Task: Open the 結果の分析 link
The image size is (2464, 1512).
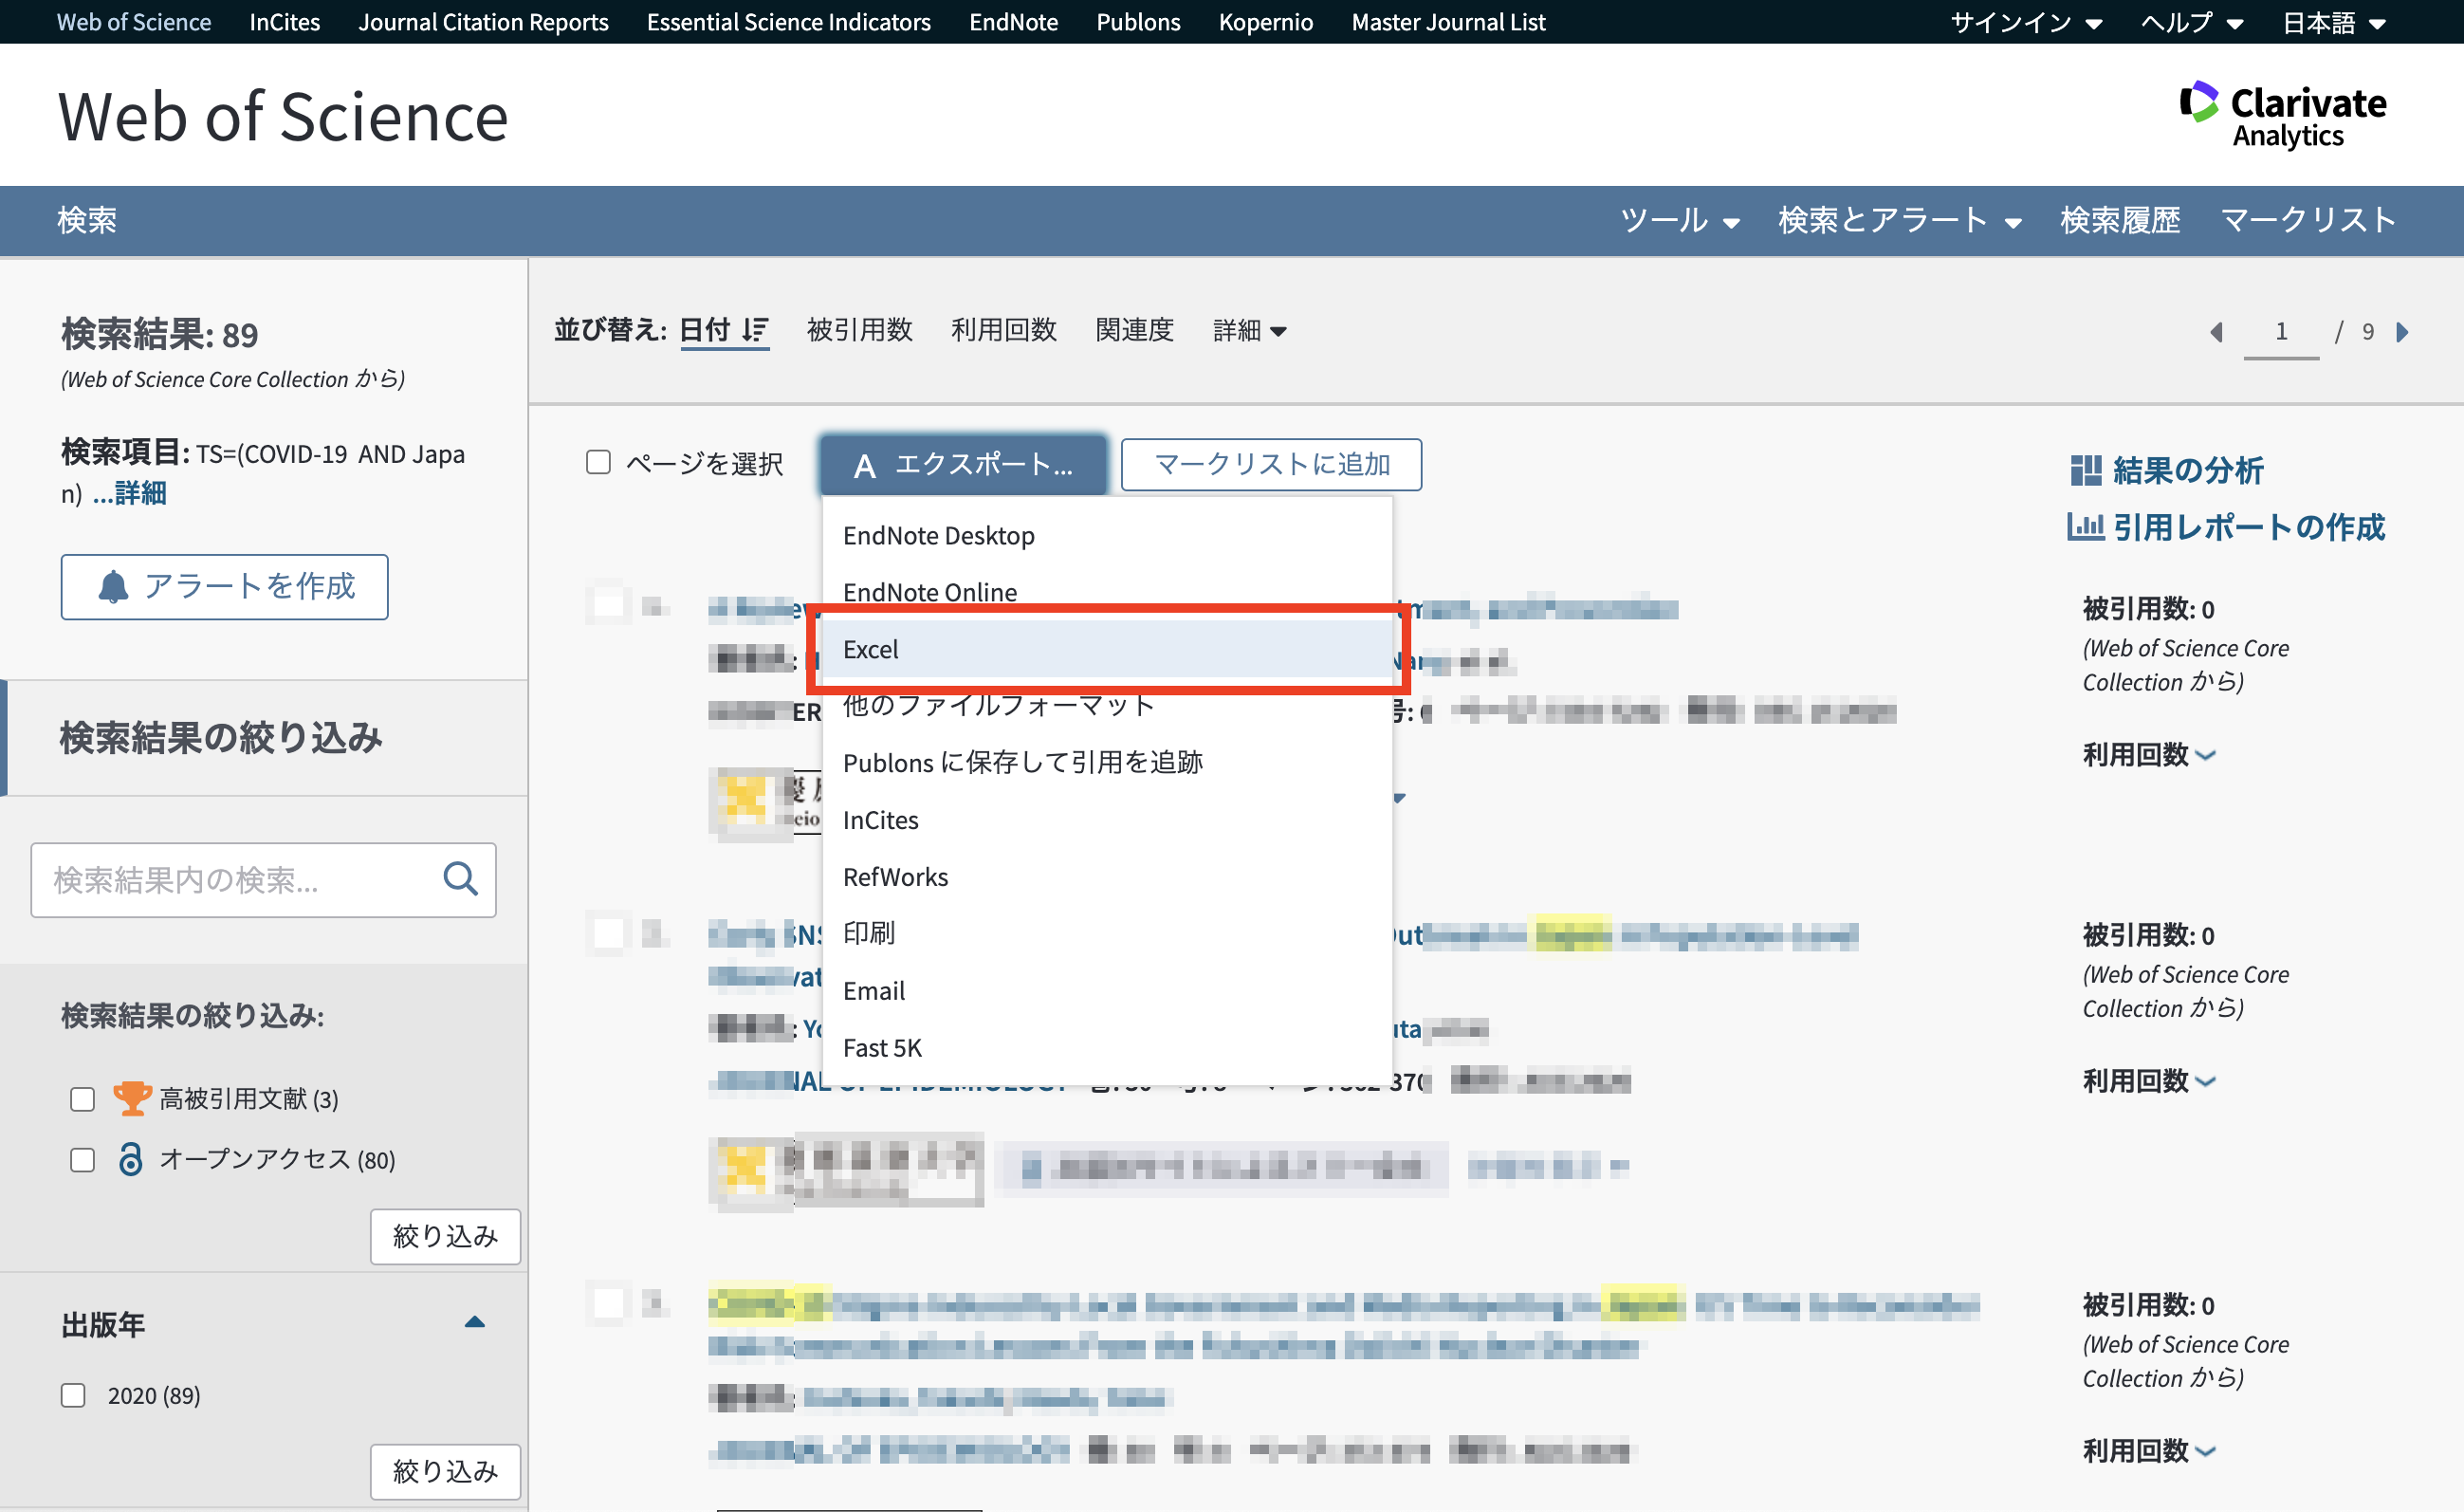Action: [2187, 470]
